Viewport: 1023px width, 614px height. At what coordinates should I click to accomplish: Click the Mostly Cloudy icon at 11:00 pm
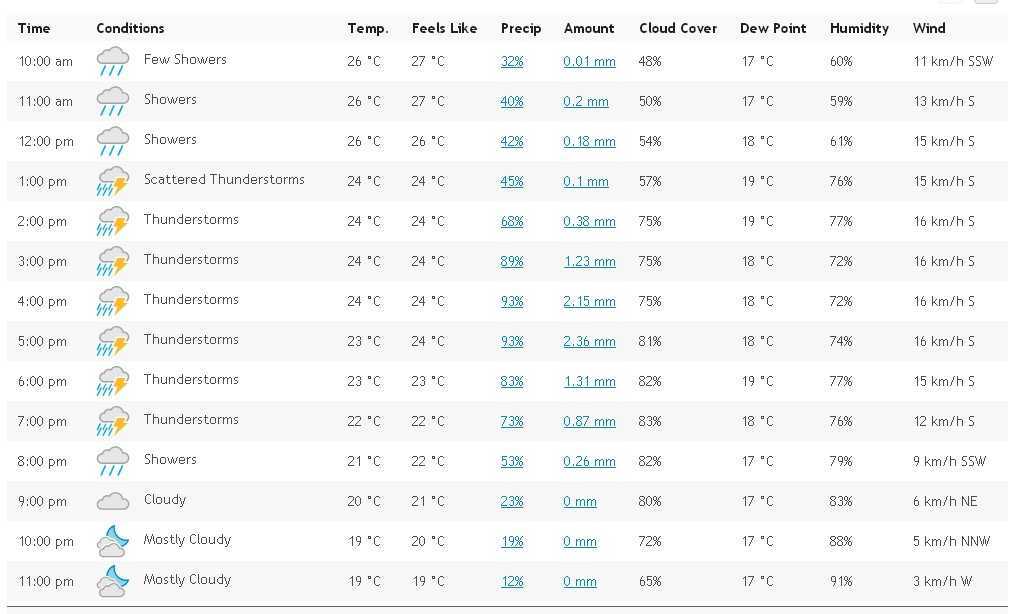[x=112, y=581]
